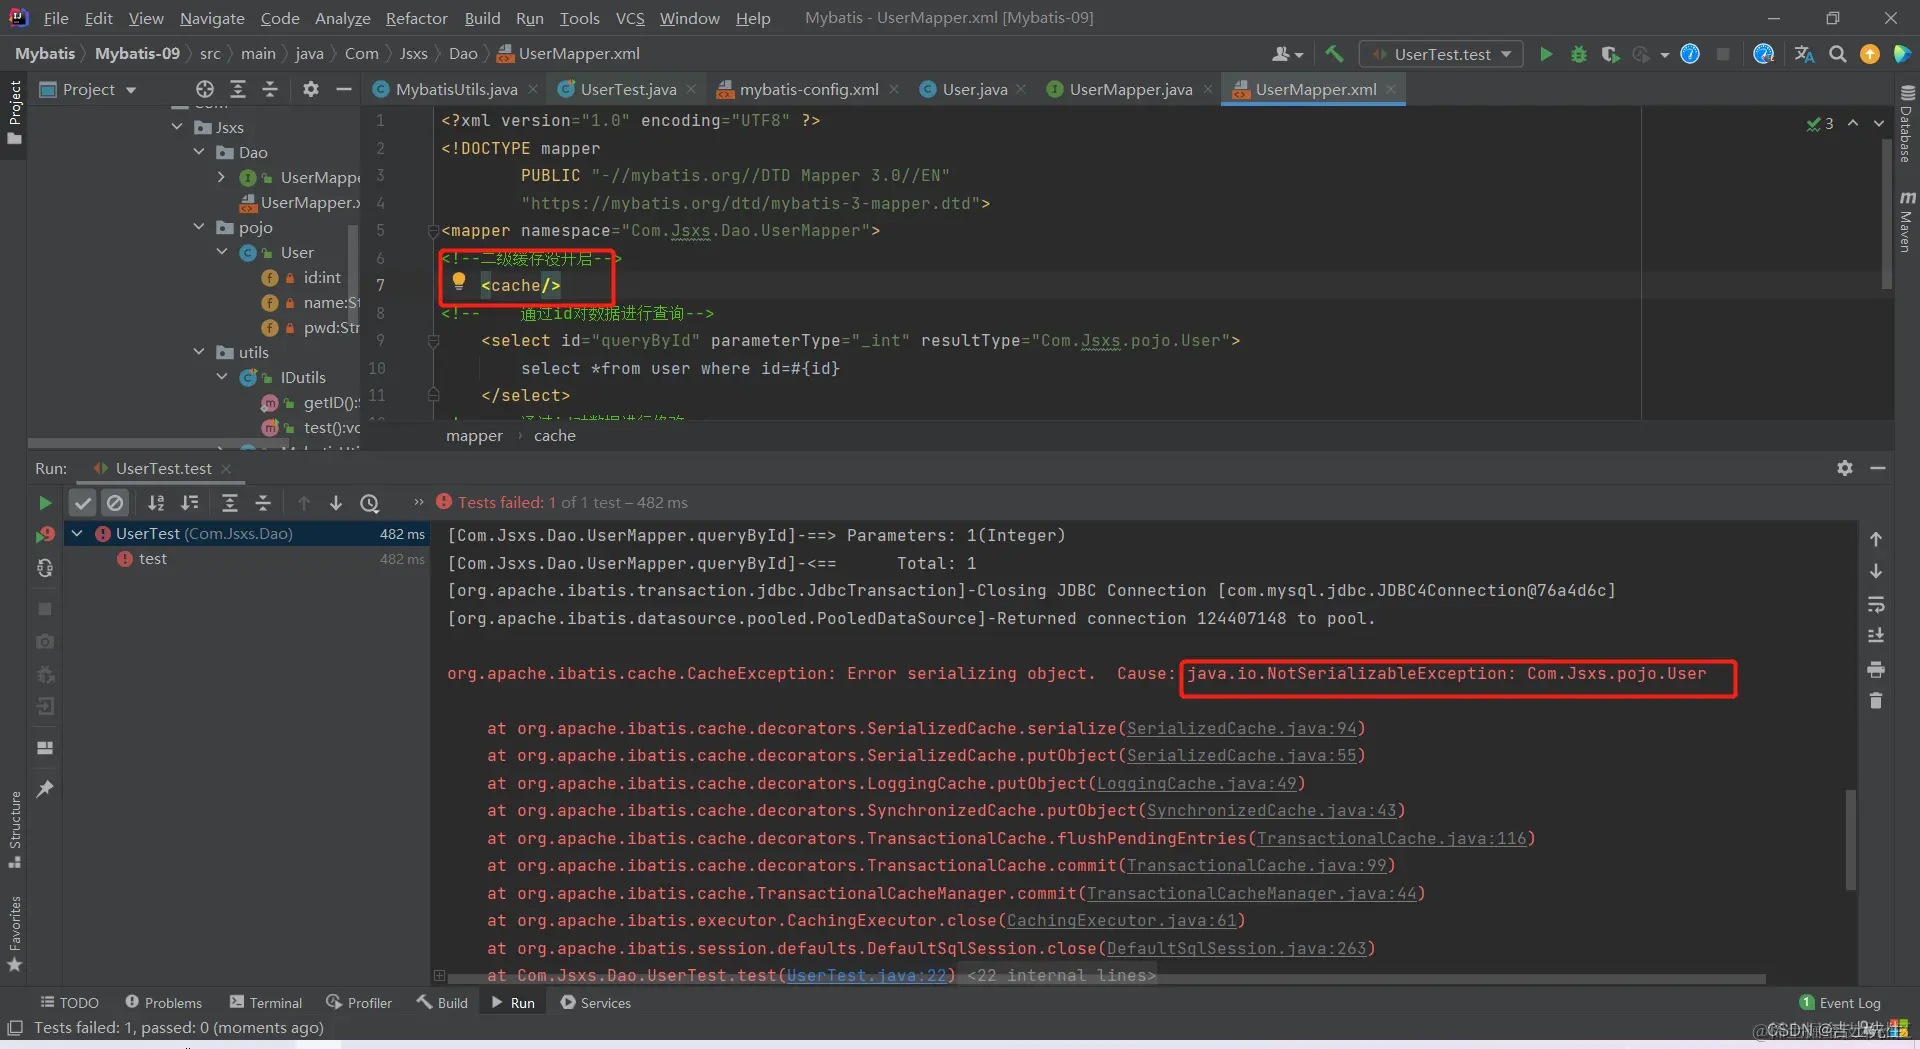
Task: Collapse the Jsxs folder
Action: pyautogui.click(x=177, y=127)
